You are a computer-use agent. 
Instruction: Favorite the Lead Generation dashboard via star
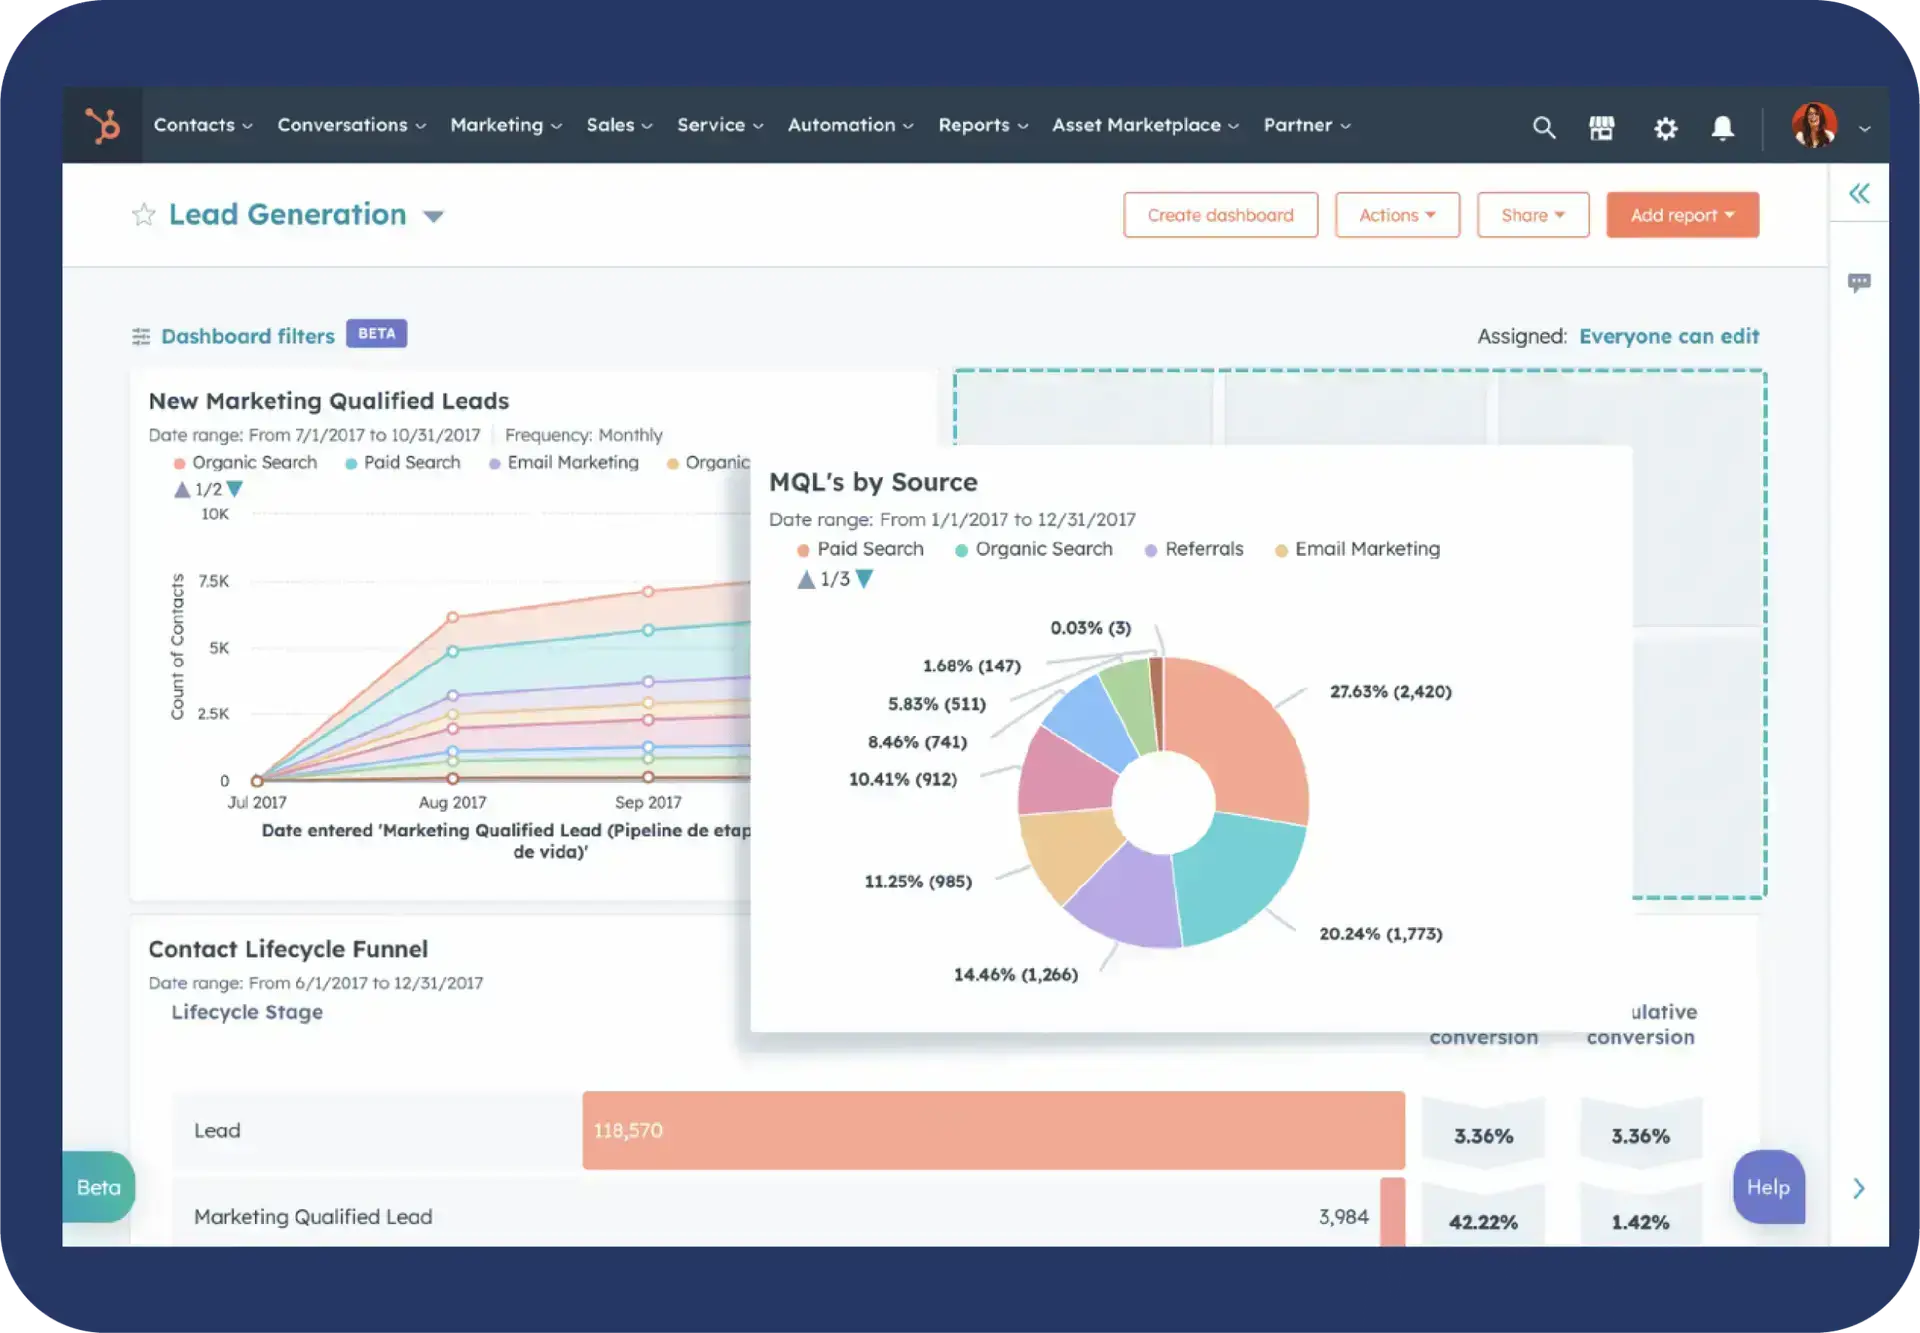(x=144, y=214)
